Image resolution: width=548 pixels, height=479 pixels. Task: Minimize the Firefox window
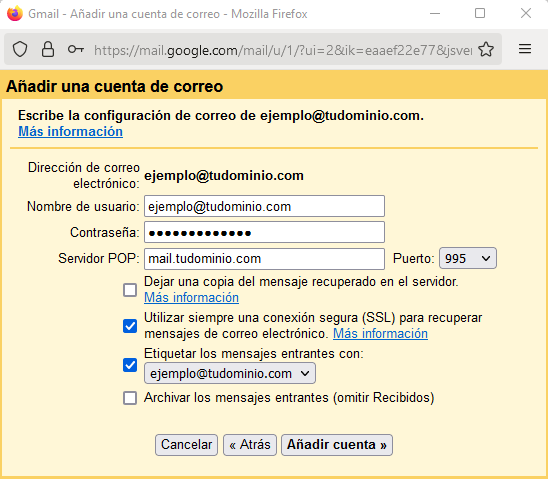(x=435, y=14)
